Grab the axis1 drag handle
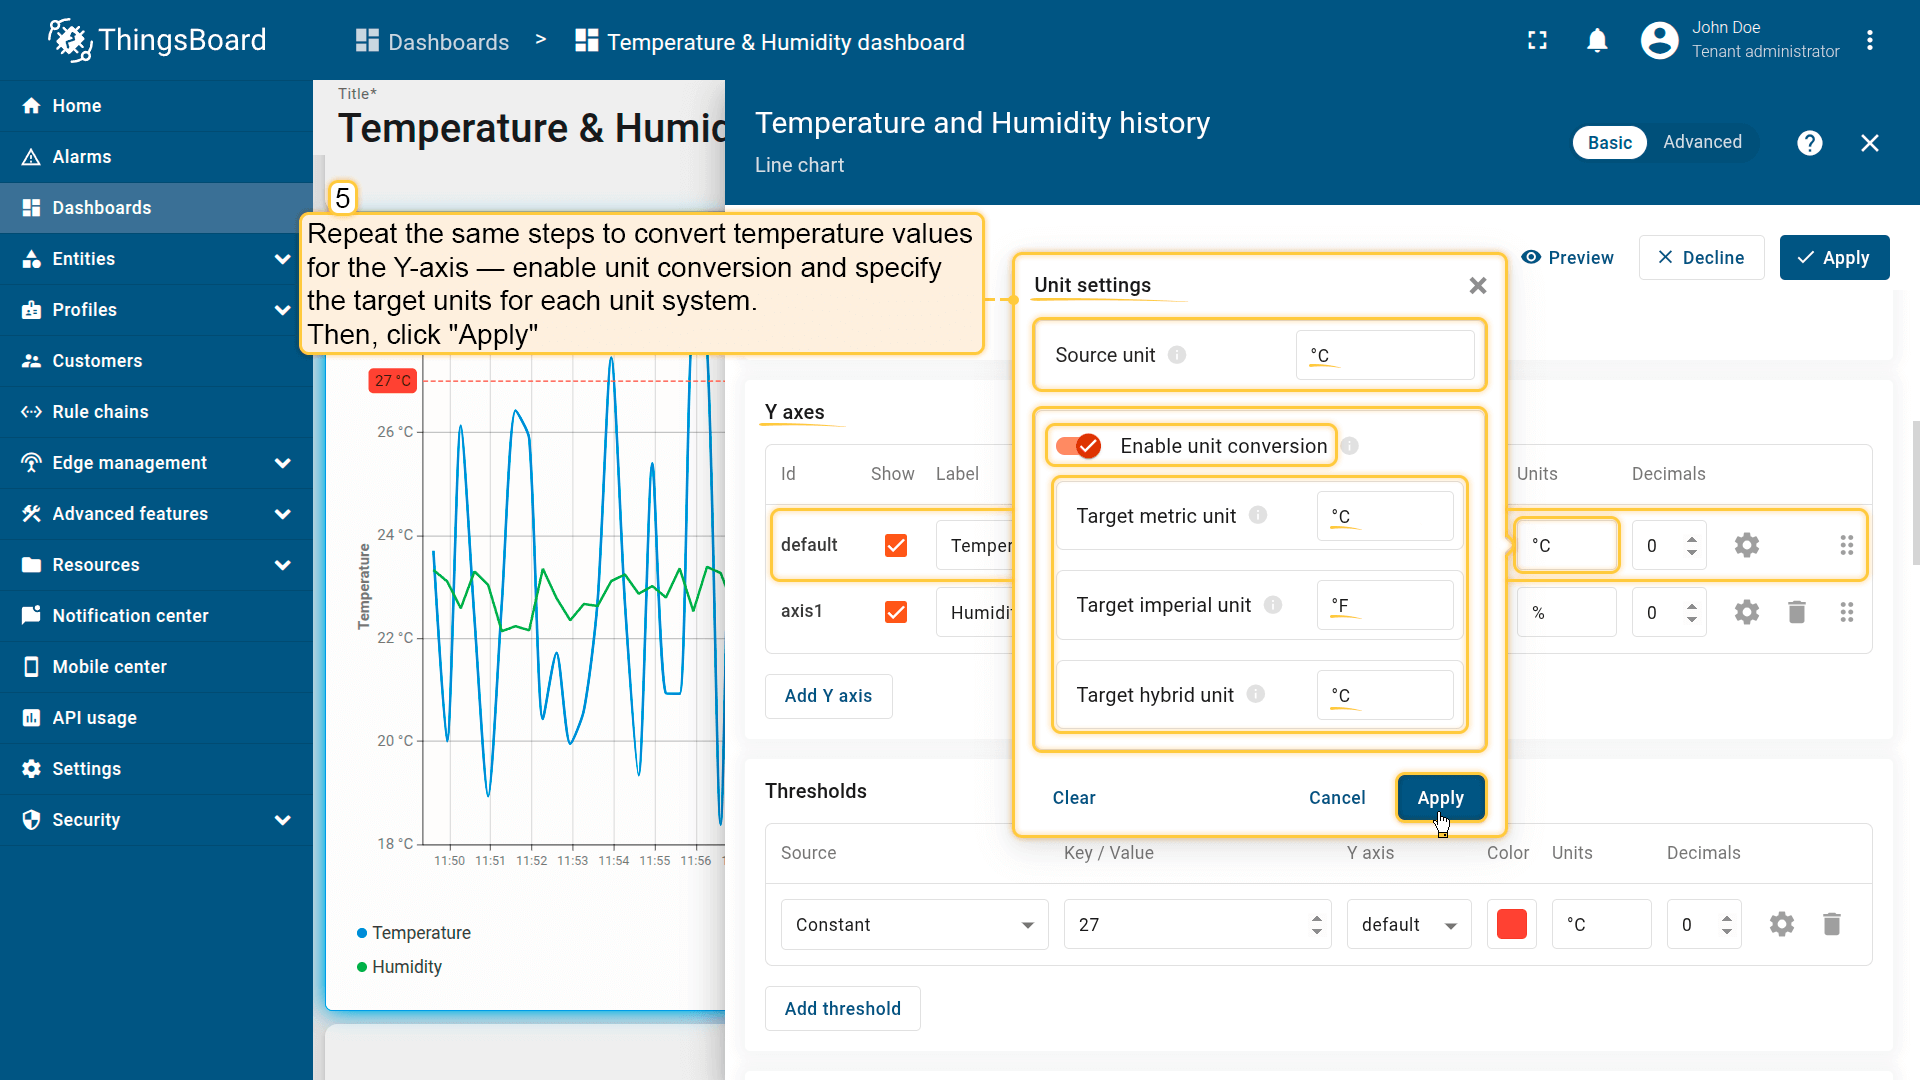The image size is (1920, 1080). pyautogui.click(x=1846, y=612)
